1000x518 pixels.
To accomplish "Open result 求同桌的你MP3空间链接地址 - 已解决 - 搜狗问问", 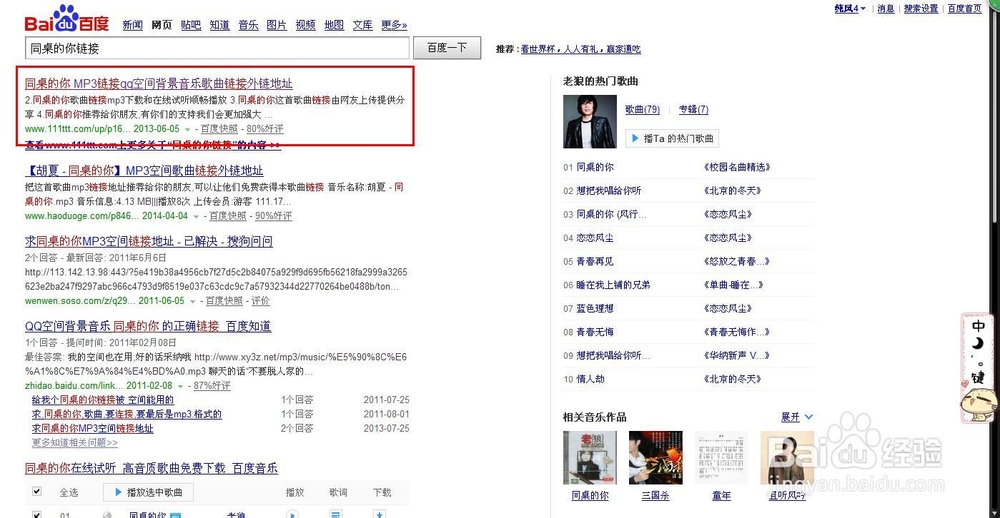I will (149, 242).
